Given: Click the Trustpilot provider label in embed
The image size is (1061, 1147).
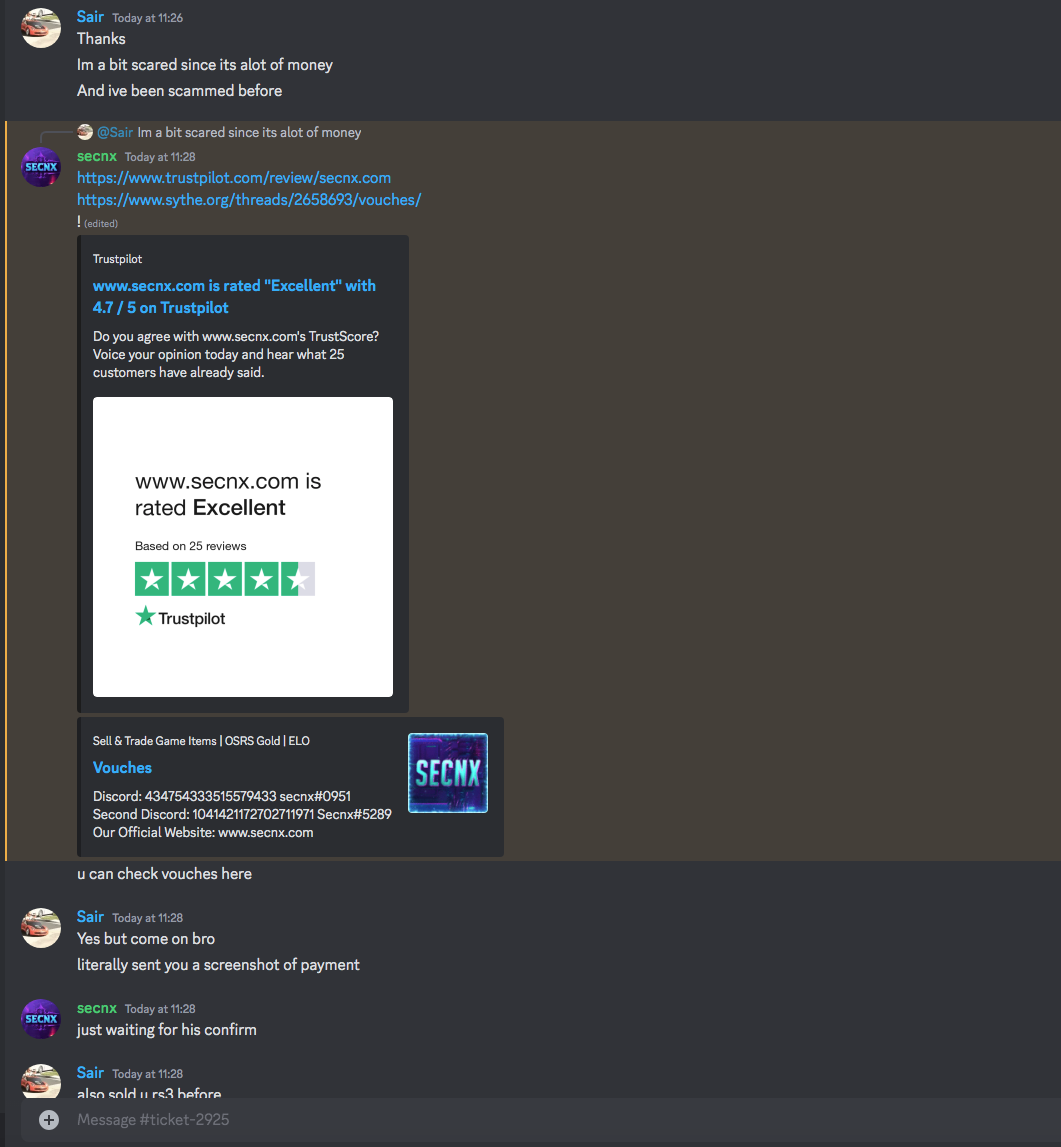Looking at the screenshot, I should [x=117, y=259].
